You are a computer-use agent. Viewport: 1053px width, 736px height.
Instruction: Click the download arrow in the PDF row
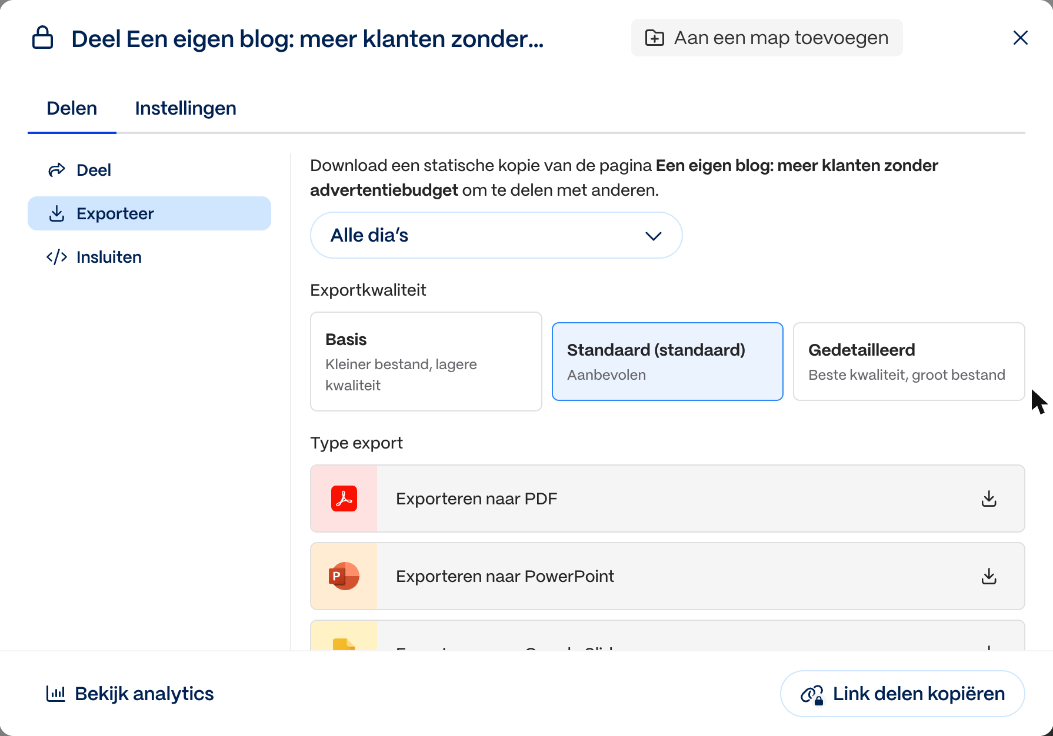989,498
